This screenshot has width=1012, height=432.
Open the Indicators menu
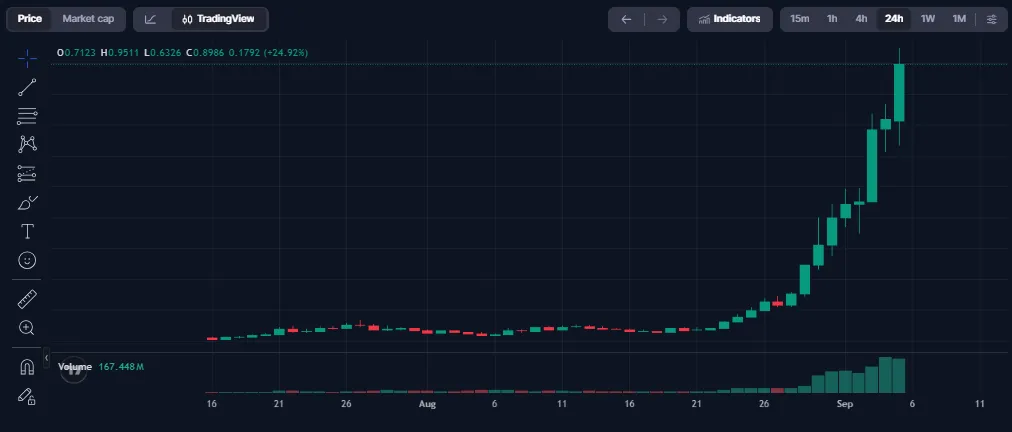(x=729, y=19)
